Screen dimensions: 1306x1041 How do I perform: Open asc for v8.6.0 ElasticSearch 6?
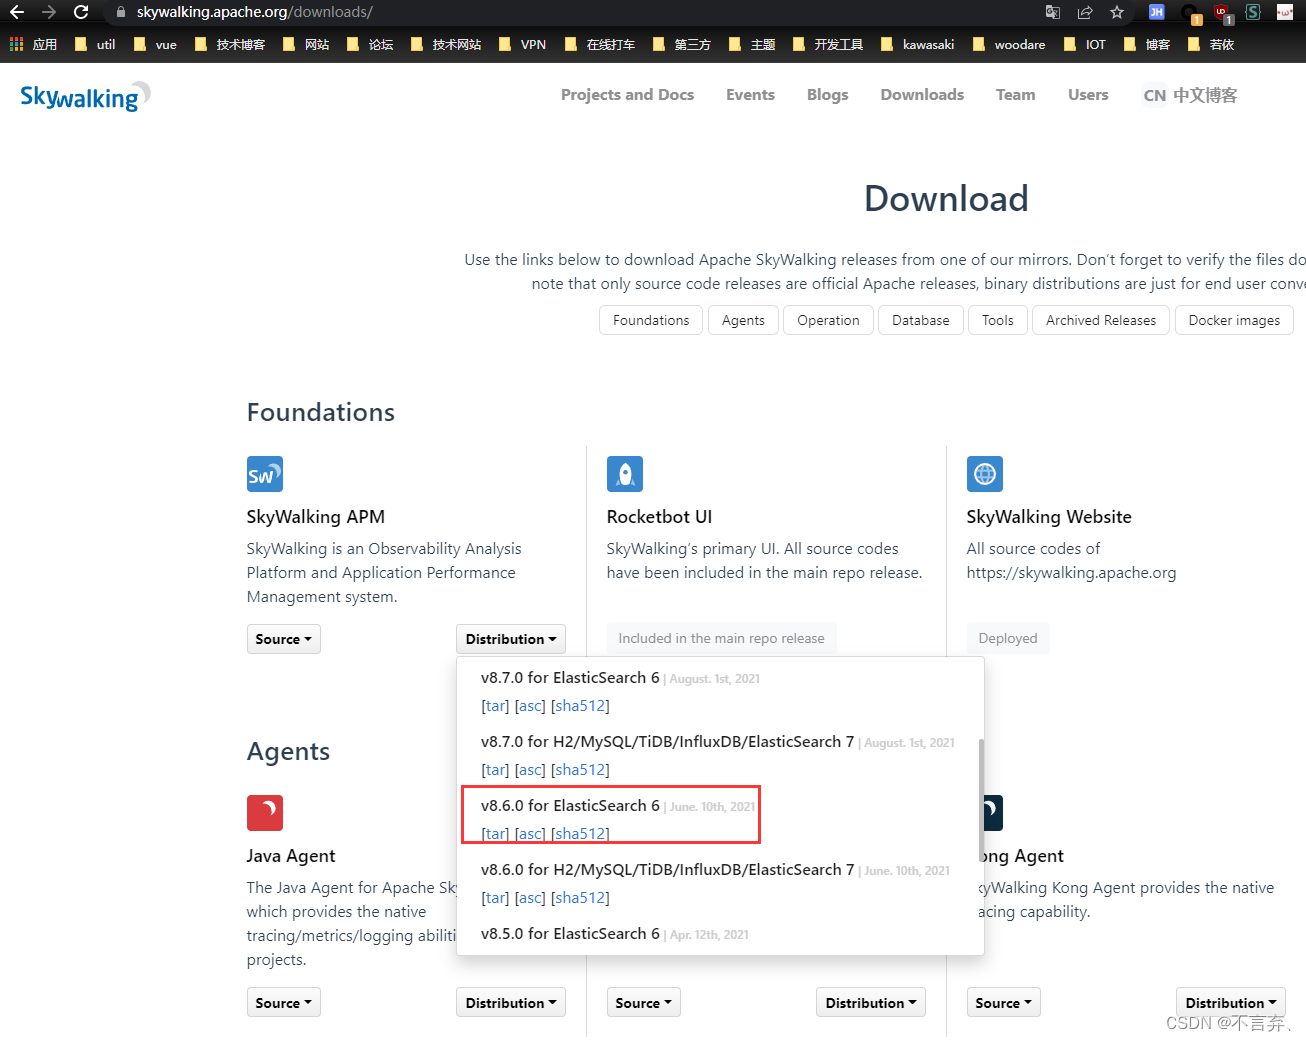click(x=530, y=834)
